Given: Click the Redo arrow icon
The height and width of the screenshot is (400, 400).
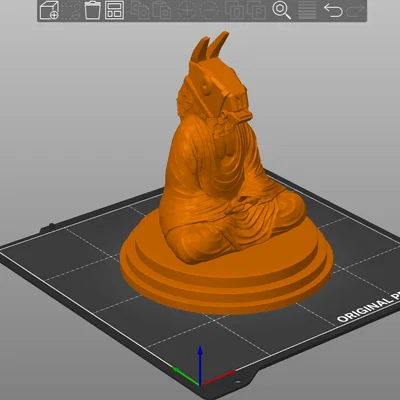Looking at the screenshot, I should tap(355, 10).
